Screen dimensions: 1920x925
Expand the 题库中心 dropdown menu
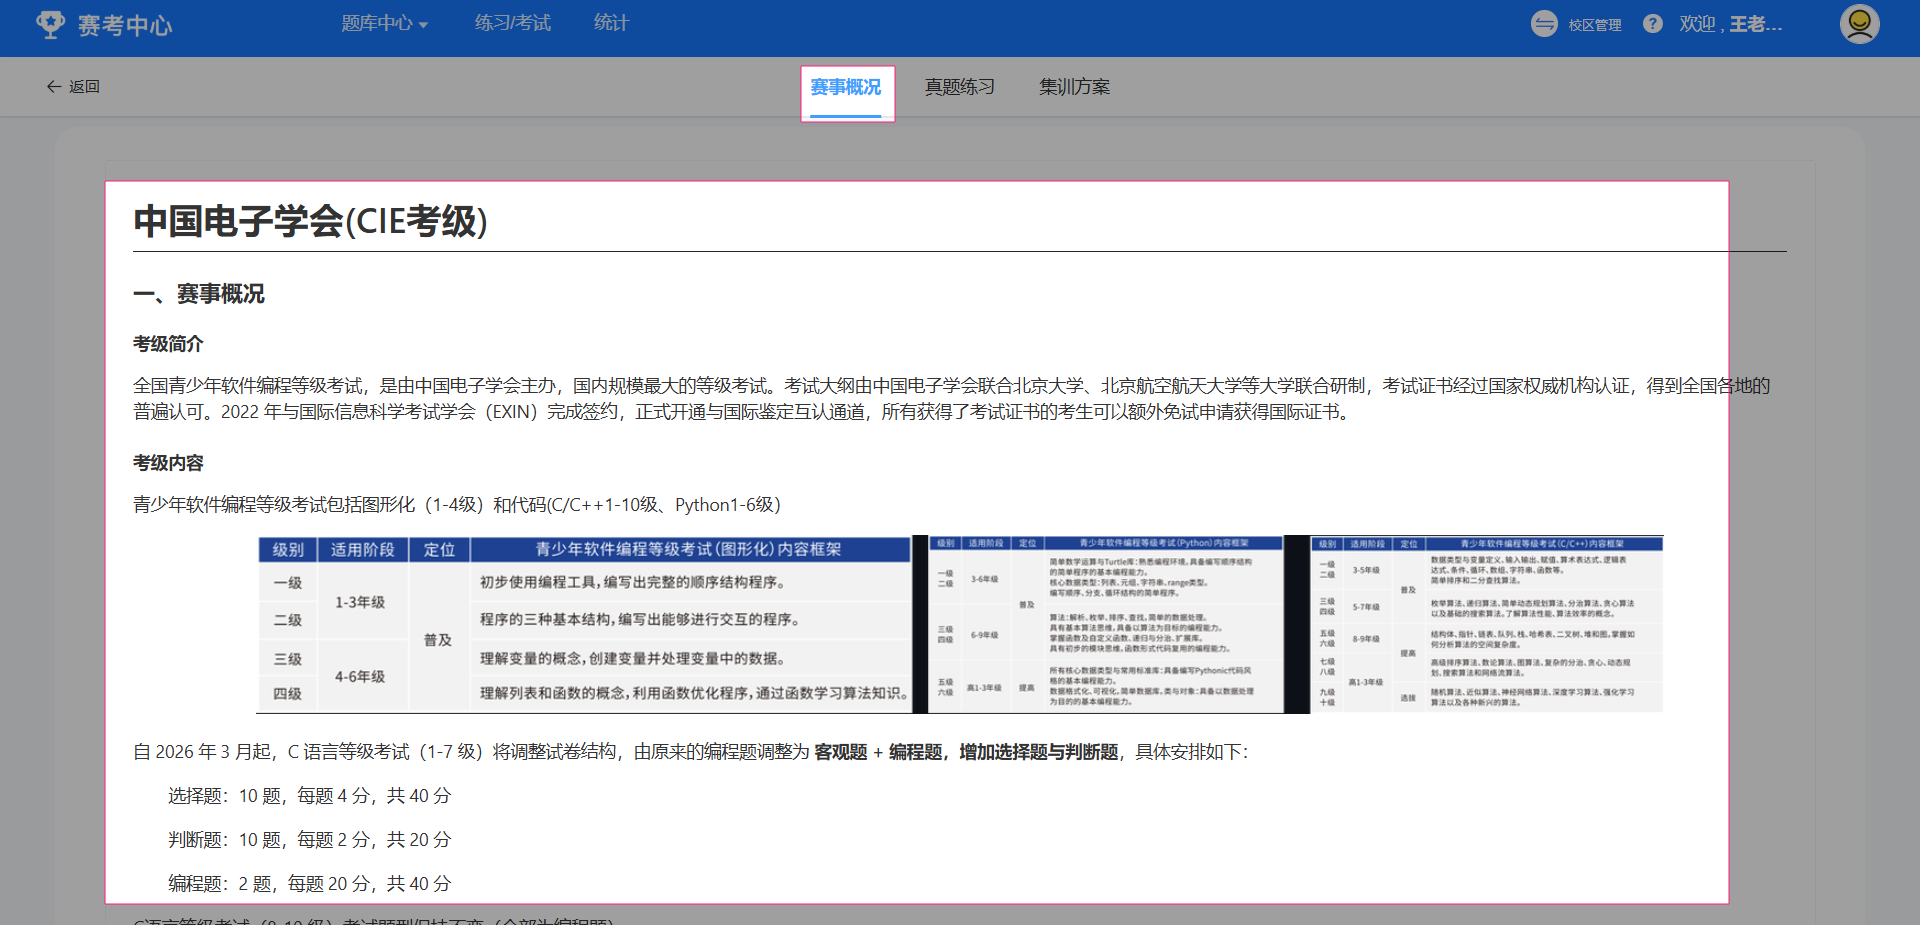tap(384, 23)
